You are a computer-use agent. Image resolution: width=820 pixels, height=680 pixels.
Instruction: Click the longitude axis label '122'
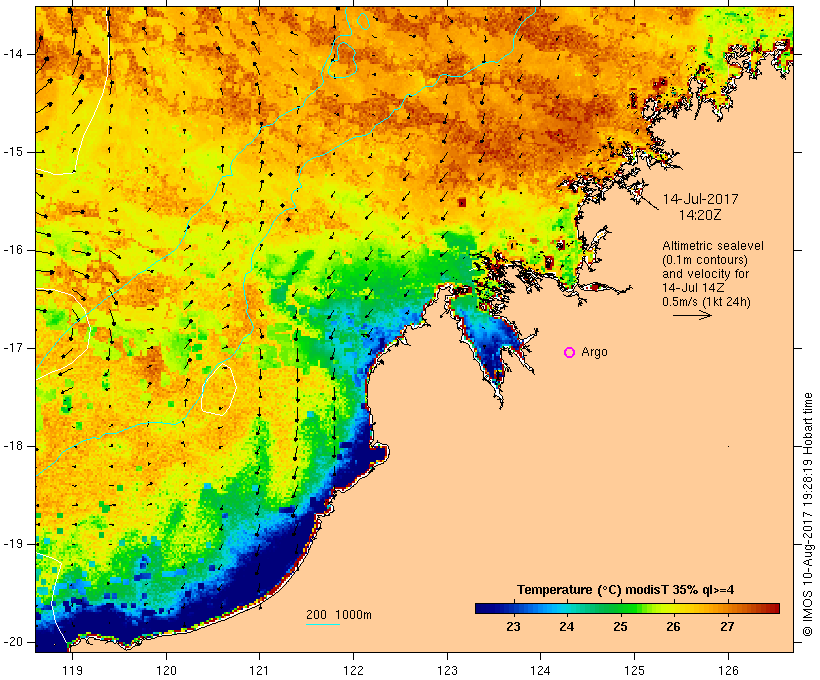click(x=353, y=671)
